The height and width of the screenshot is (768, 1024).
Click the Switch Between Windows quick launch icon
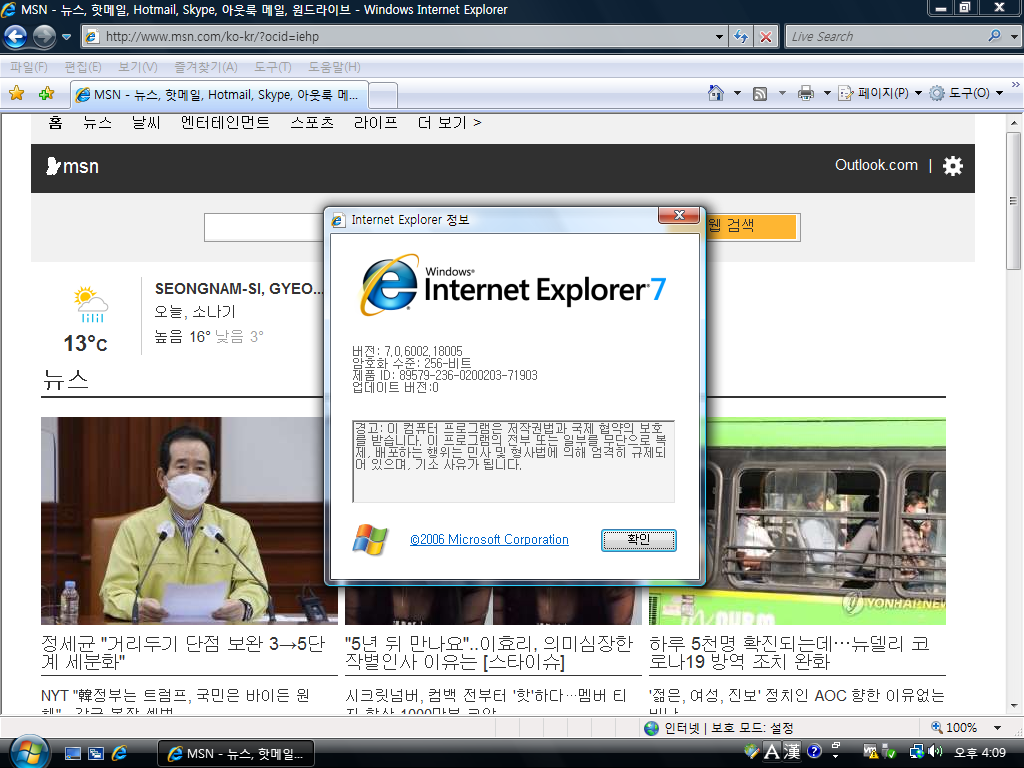pyautogui.click(x=96, y=753)
